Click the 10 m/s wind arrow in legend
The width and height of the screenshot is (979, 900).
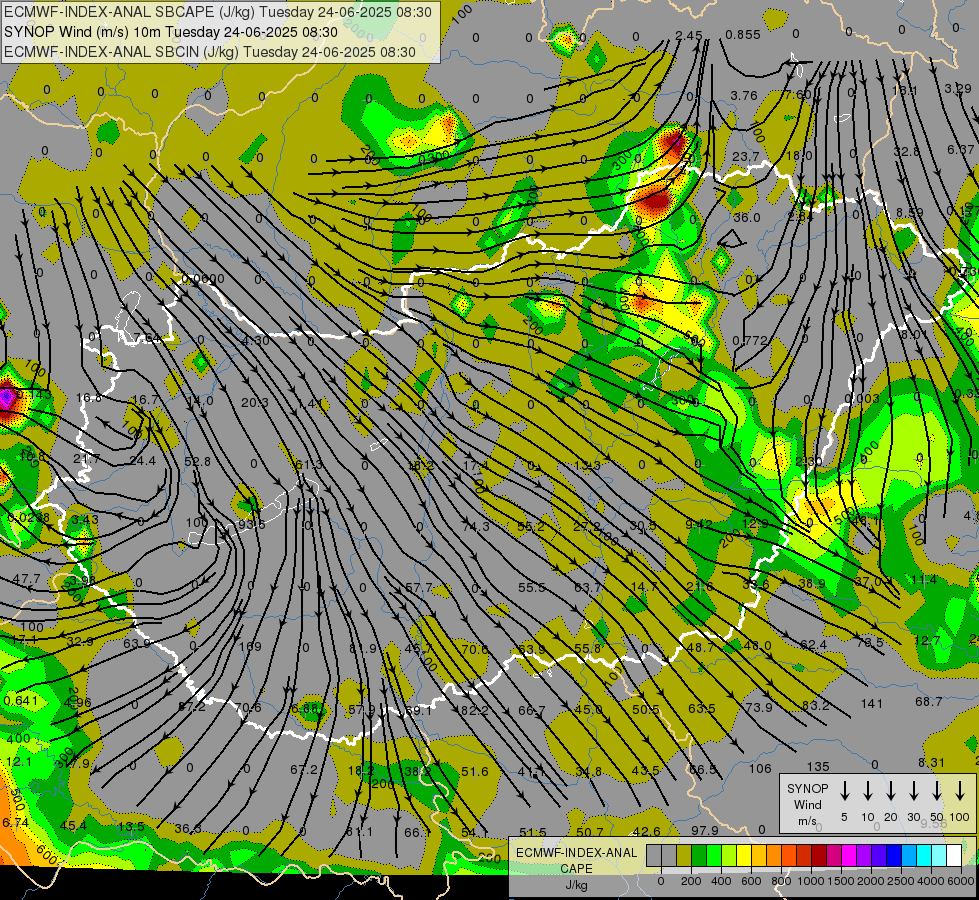point(868,791)
